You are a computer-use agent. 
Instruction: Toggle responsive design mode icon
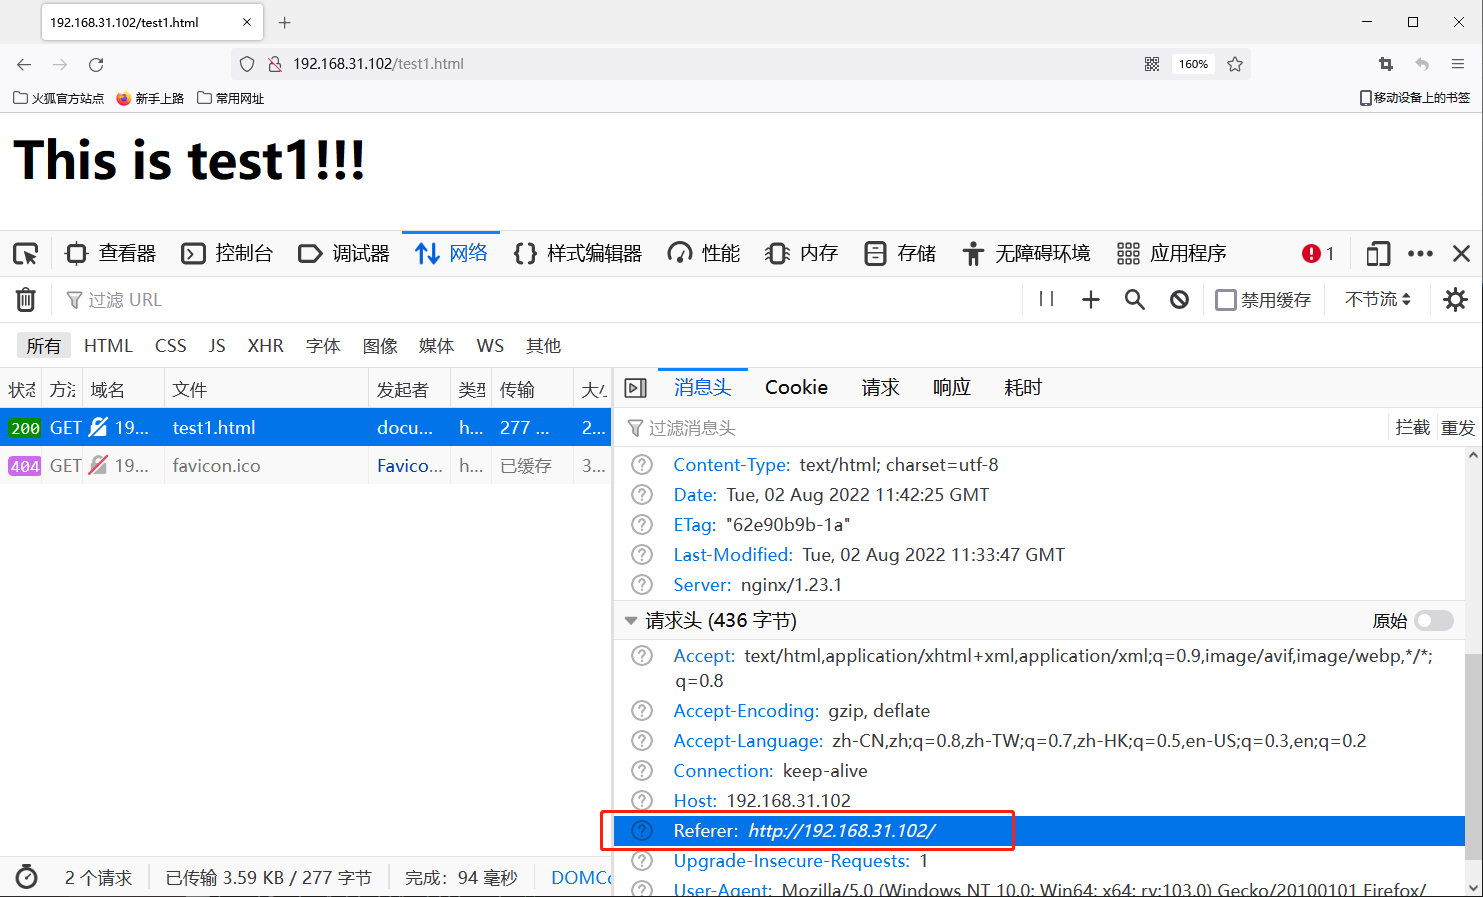[1377, 254]
